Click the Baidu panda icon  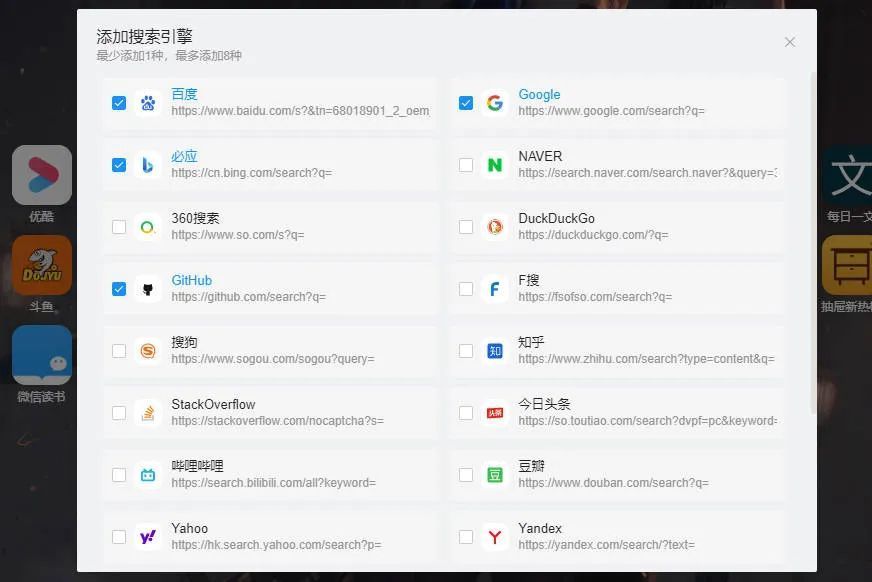tap(147, 103)
